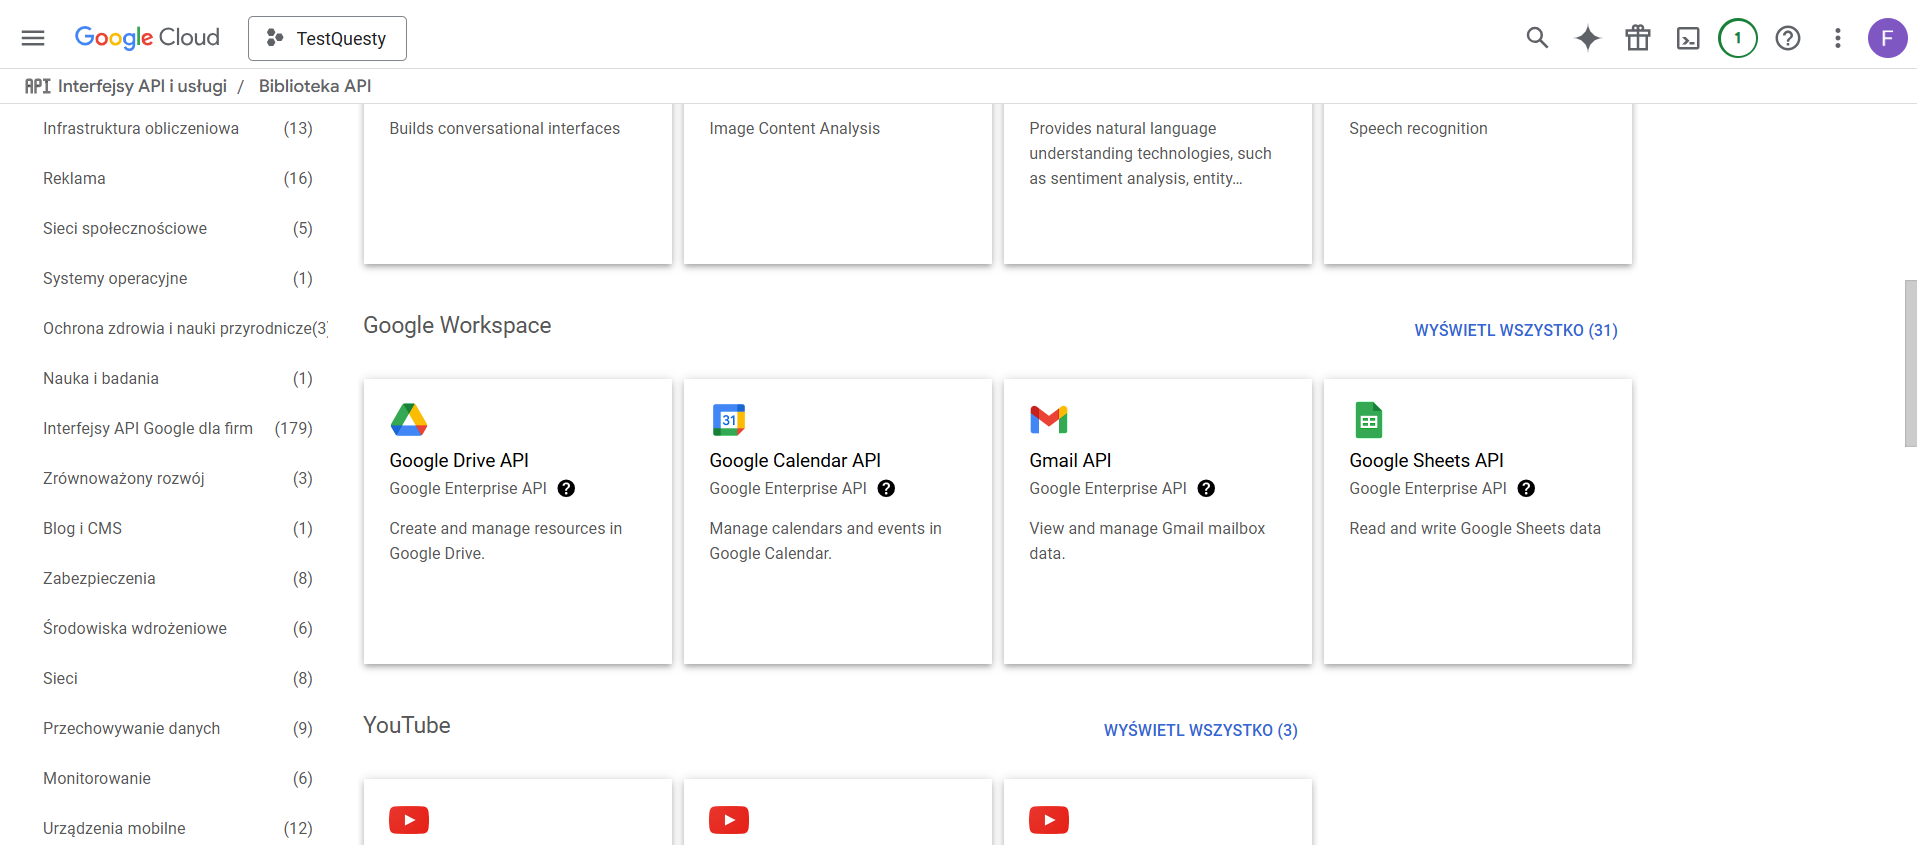Click the page vertical scrollbar thumb
Screen dimensions: 1917x845
pyautogui.click(x=1910, y=363)
